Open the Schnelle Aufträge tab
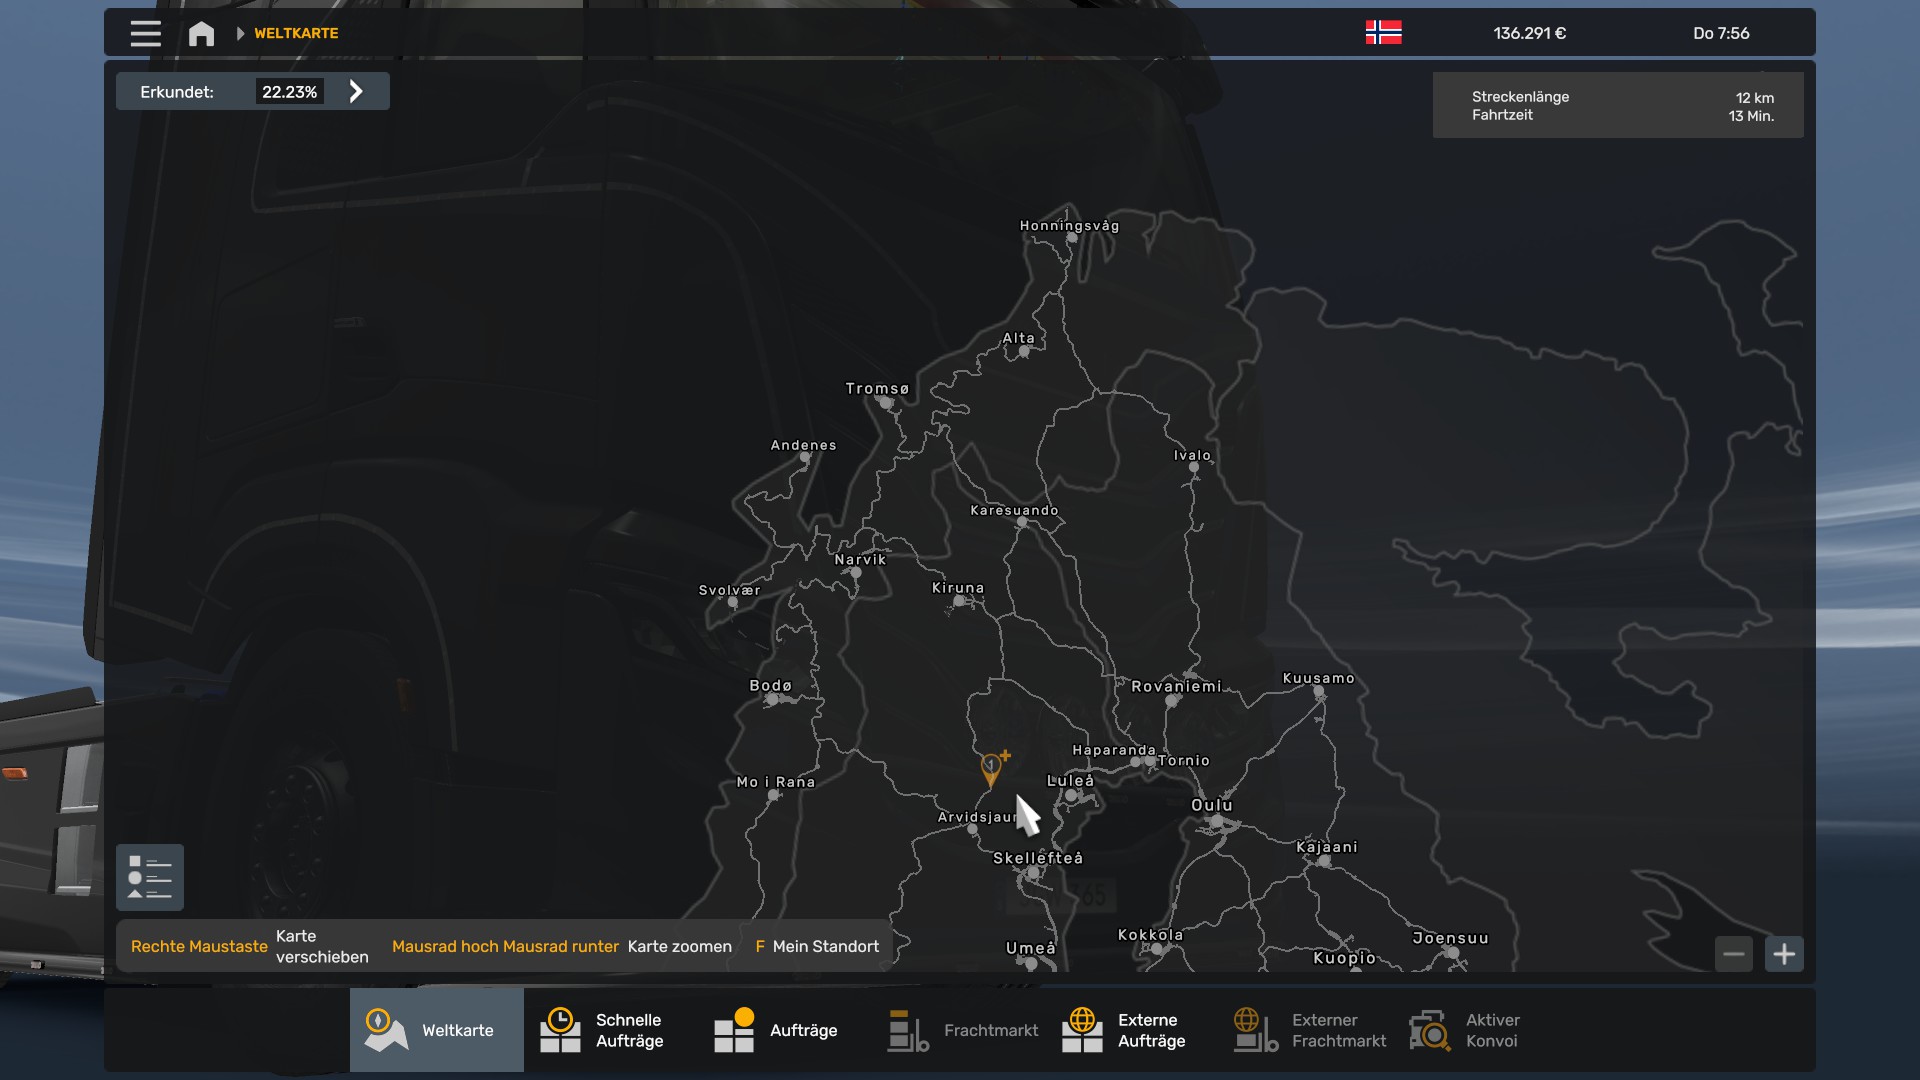1920x1080 pixels. [610, 1030]
